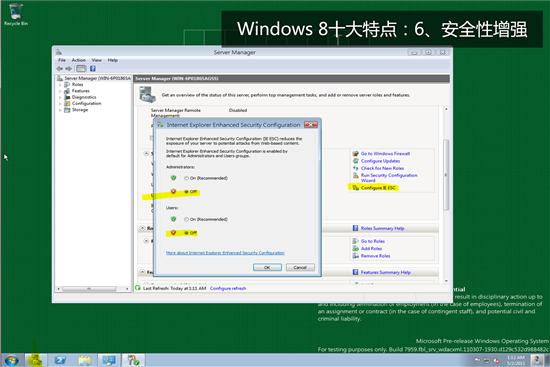Expand the Roles tree node

tap(60, 85)
